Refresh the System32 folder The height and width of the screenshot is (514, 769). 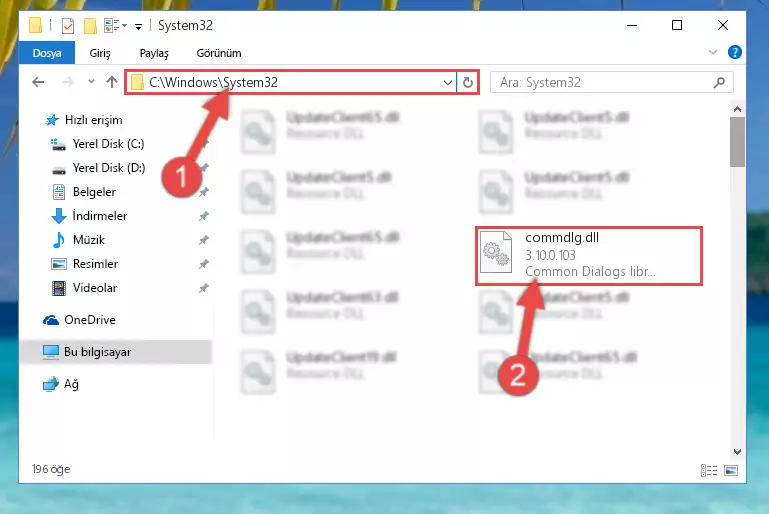pyautogui.click(x=468, y=82)
